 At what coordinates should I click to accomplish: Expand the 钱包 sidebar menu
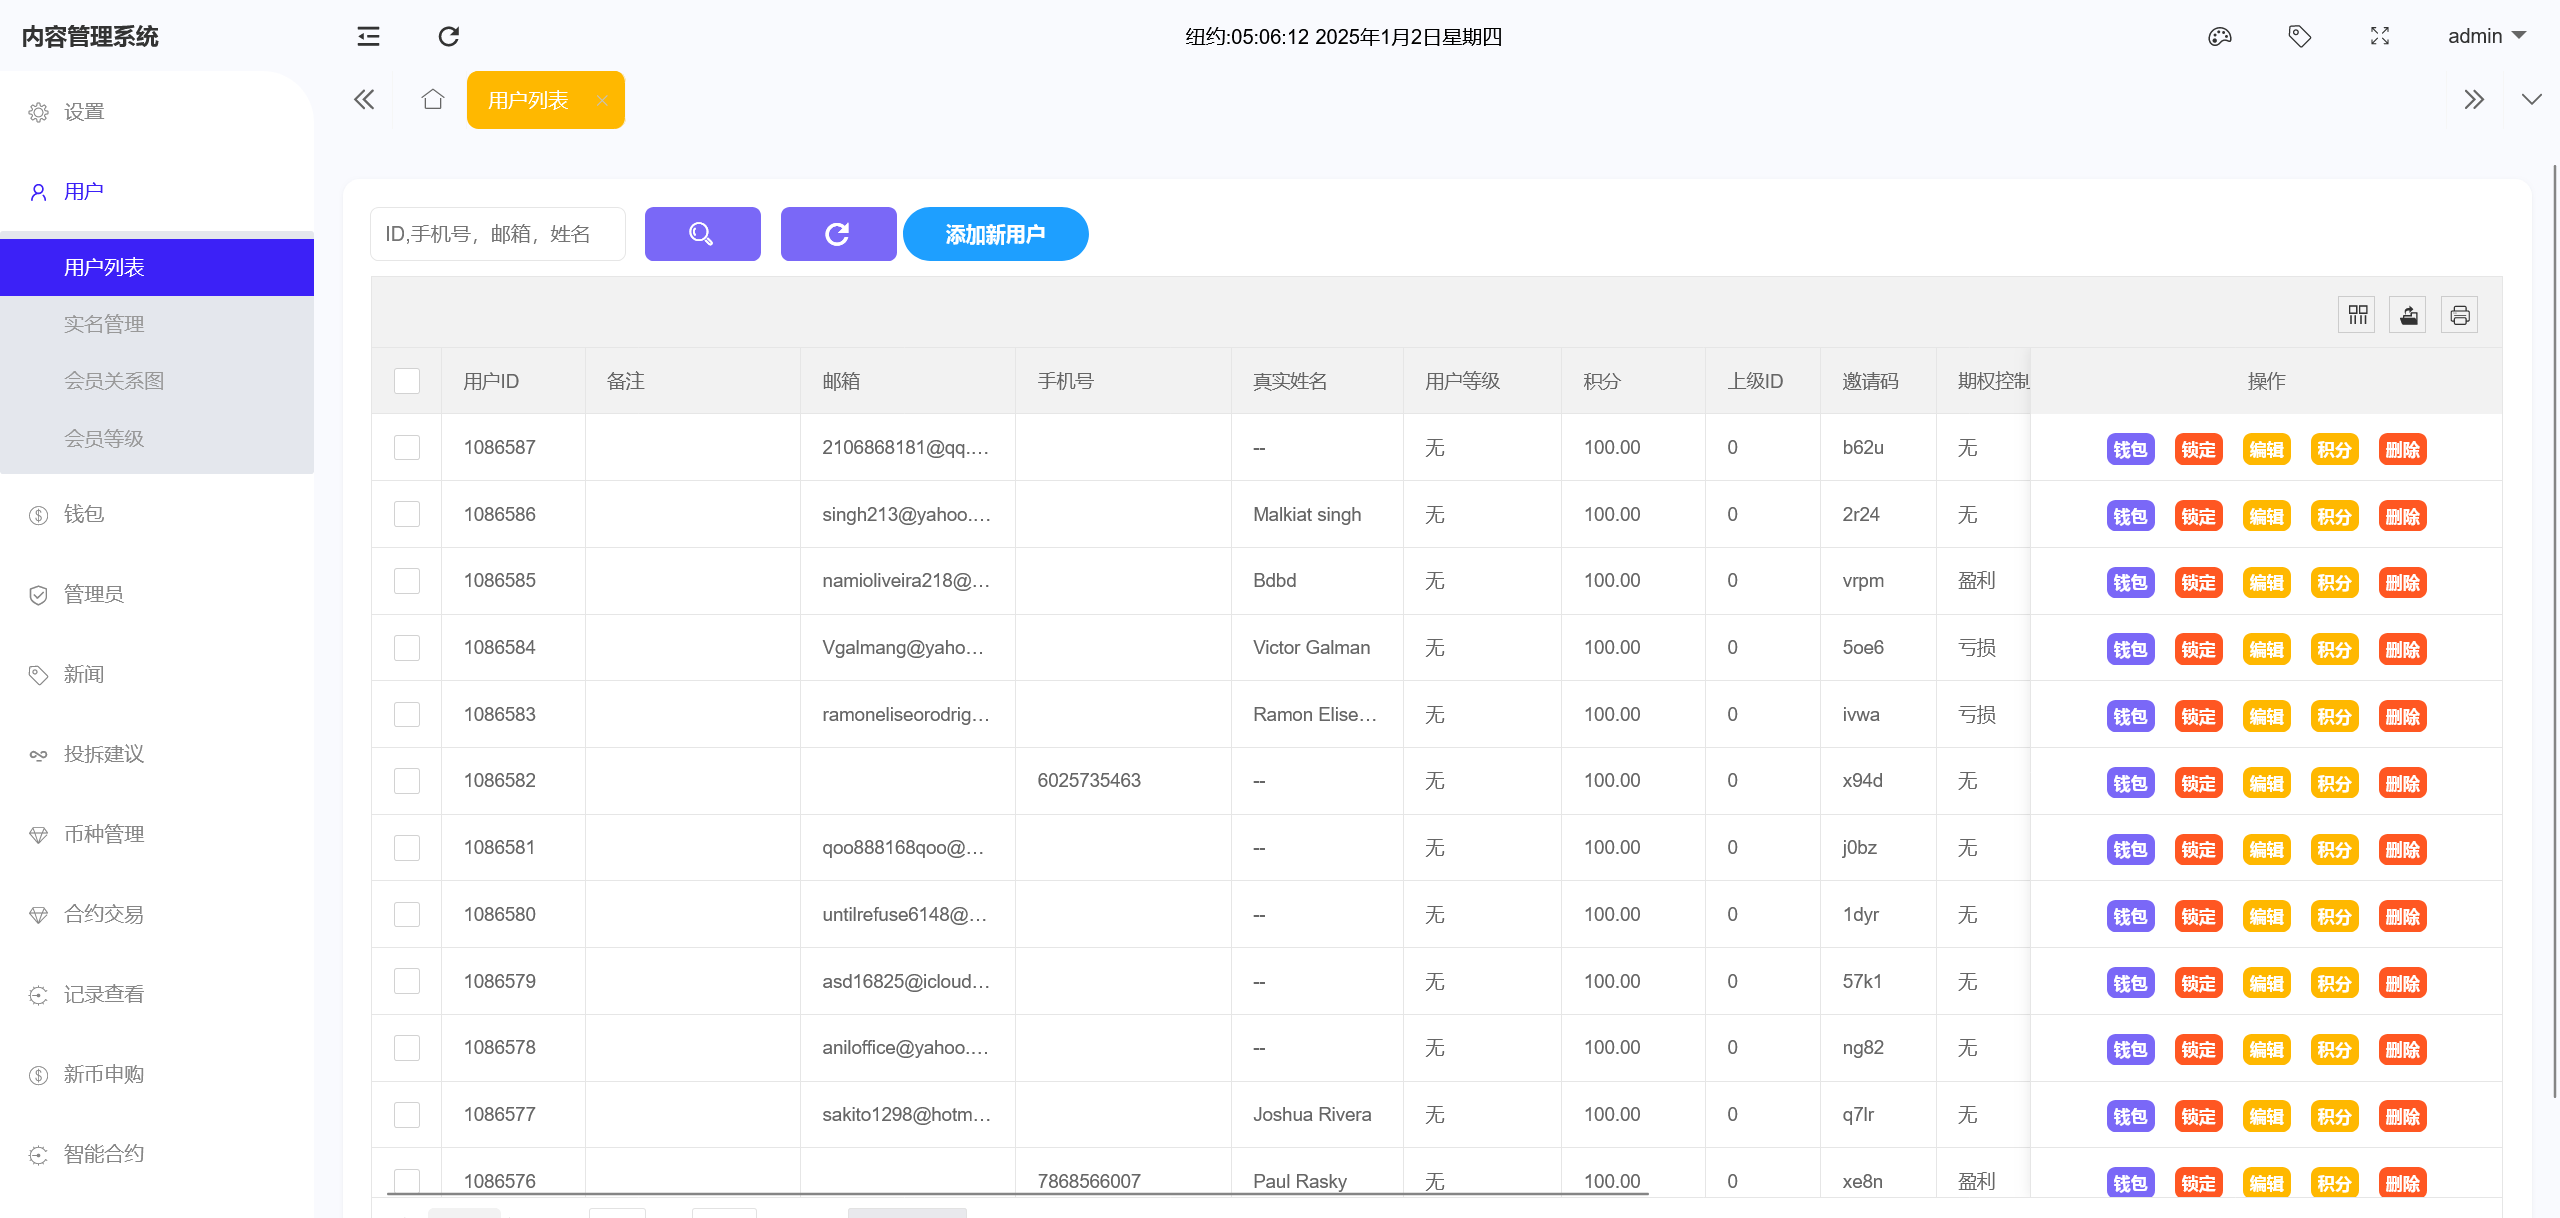84,514
